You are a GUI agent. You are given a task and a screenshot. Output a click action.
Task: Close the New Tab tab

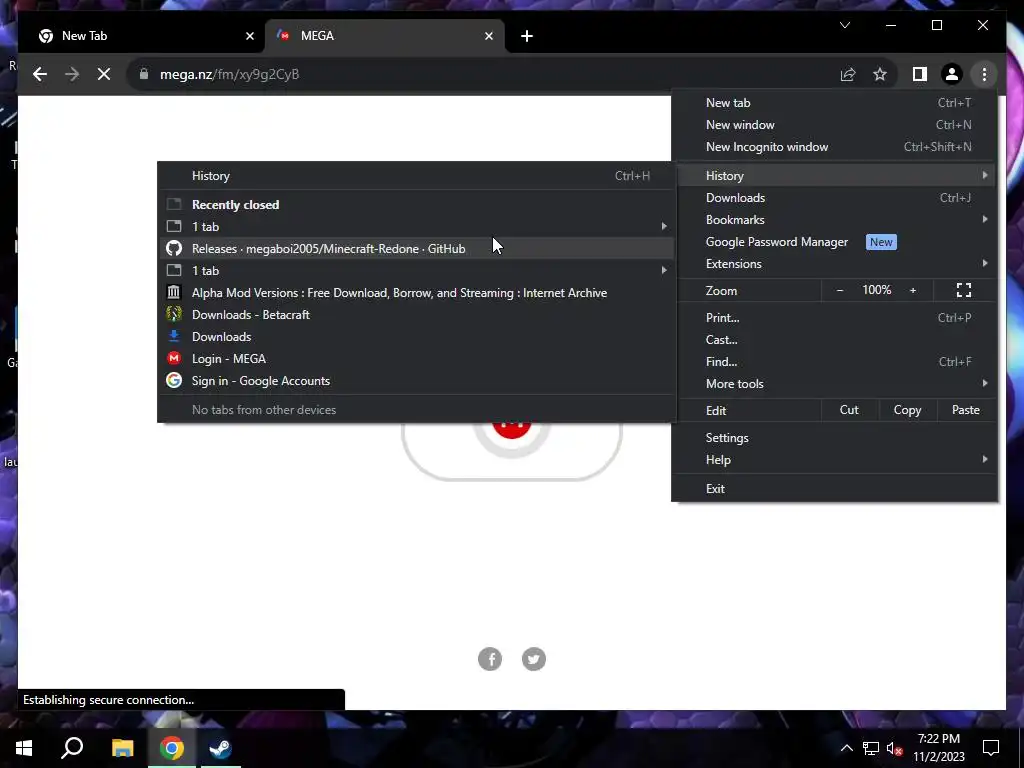pyautogui.click(x=249, y=36)
